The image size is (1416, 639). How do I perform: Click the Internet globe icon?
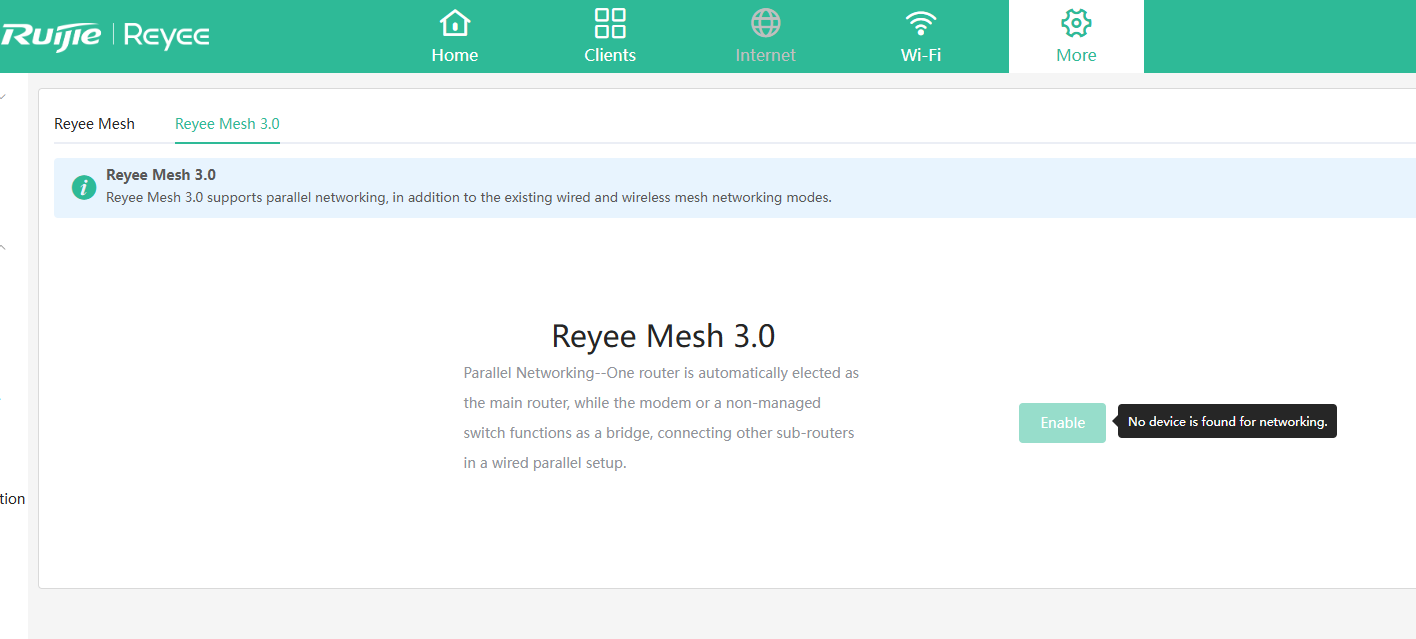(x=766, y=22)
